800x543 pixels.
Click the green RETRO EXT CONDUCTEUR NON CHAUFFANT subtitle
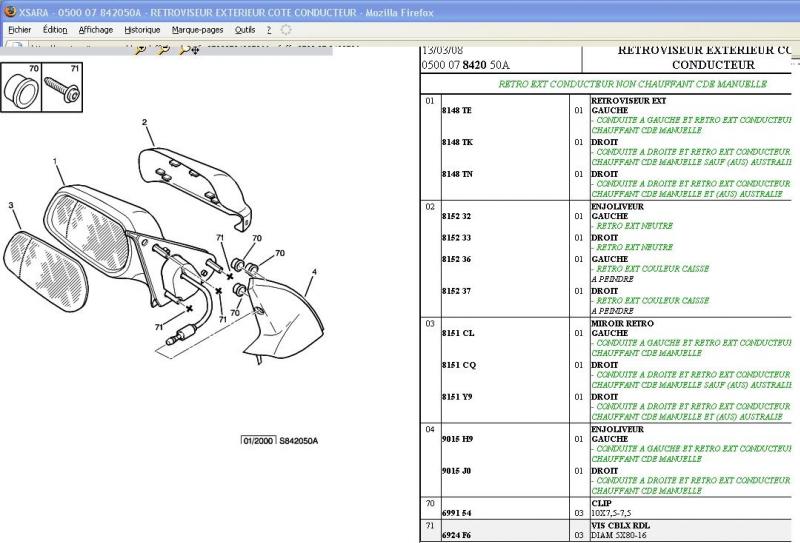pos(633,84)
